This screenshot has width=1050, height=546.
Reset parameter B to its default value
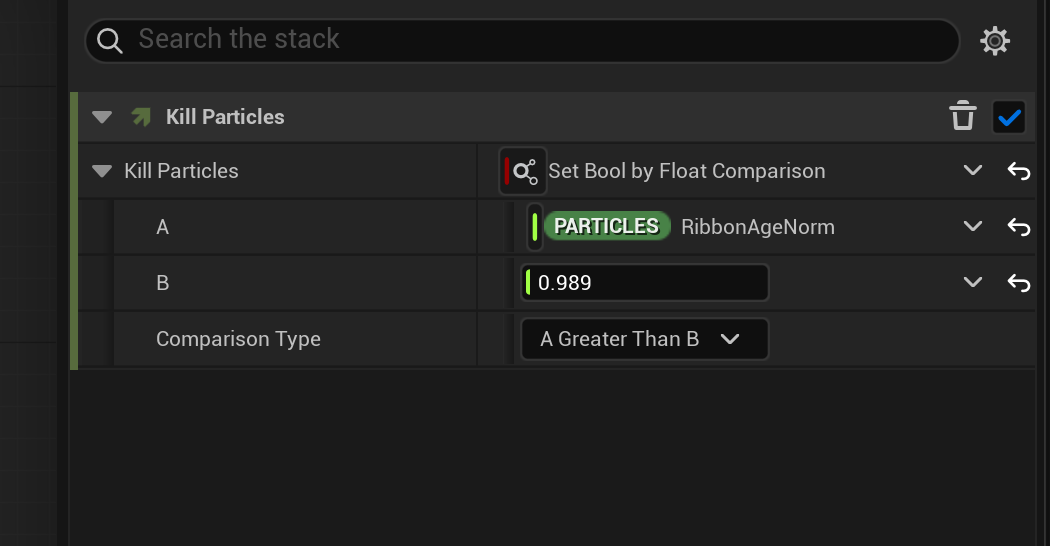click(1018, 283)
